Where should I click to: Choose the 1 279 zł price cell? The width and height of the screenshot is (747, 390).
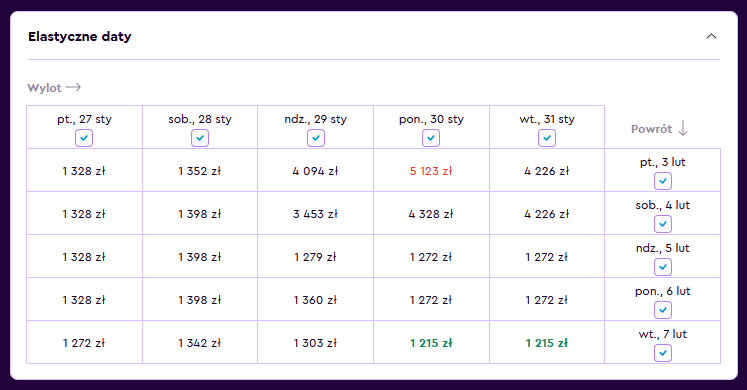(315, 257)
